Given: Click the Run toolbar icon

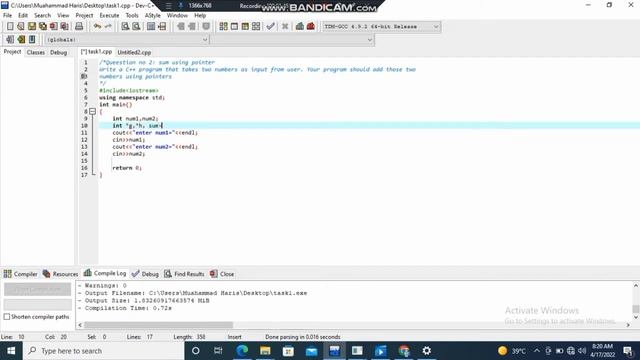Looking at the screenshot, I should point(234,27).
